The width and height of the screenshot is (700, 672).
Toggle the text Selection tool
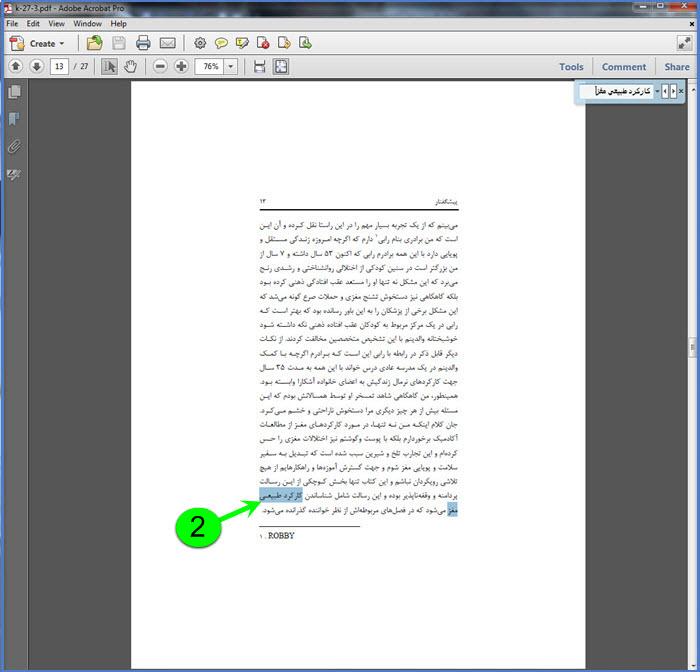pyautogui.click(x=110, y=67)
